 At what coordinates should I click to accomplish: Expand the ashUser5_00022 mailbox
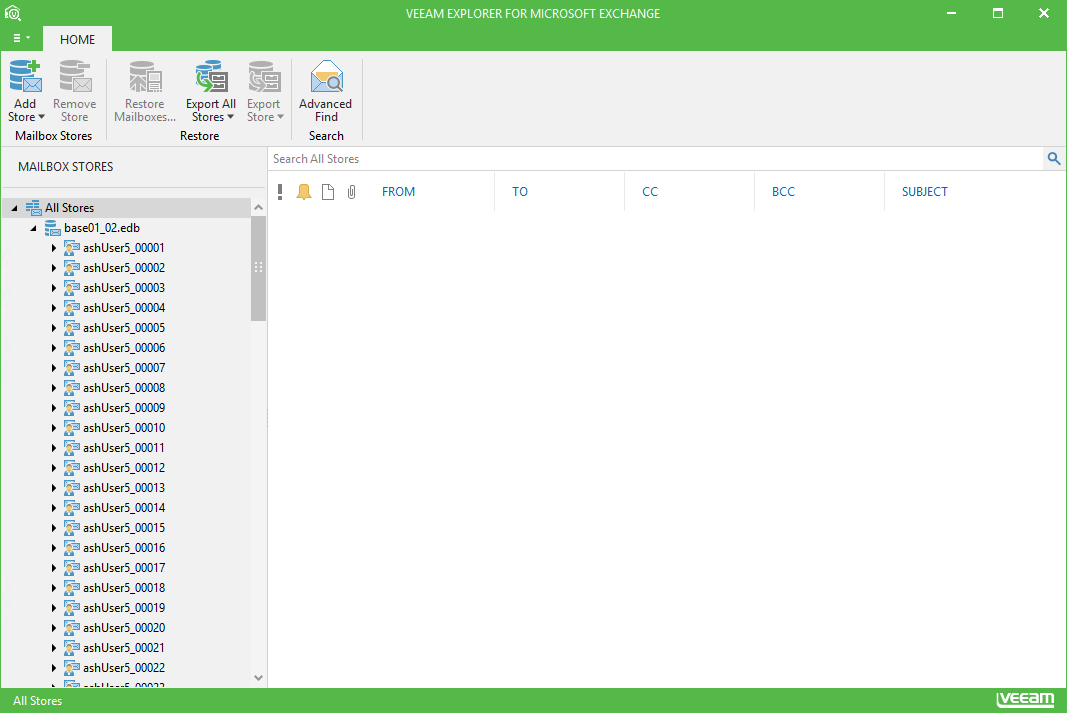tap(54, 668)
